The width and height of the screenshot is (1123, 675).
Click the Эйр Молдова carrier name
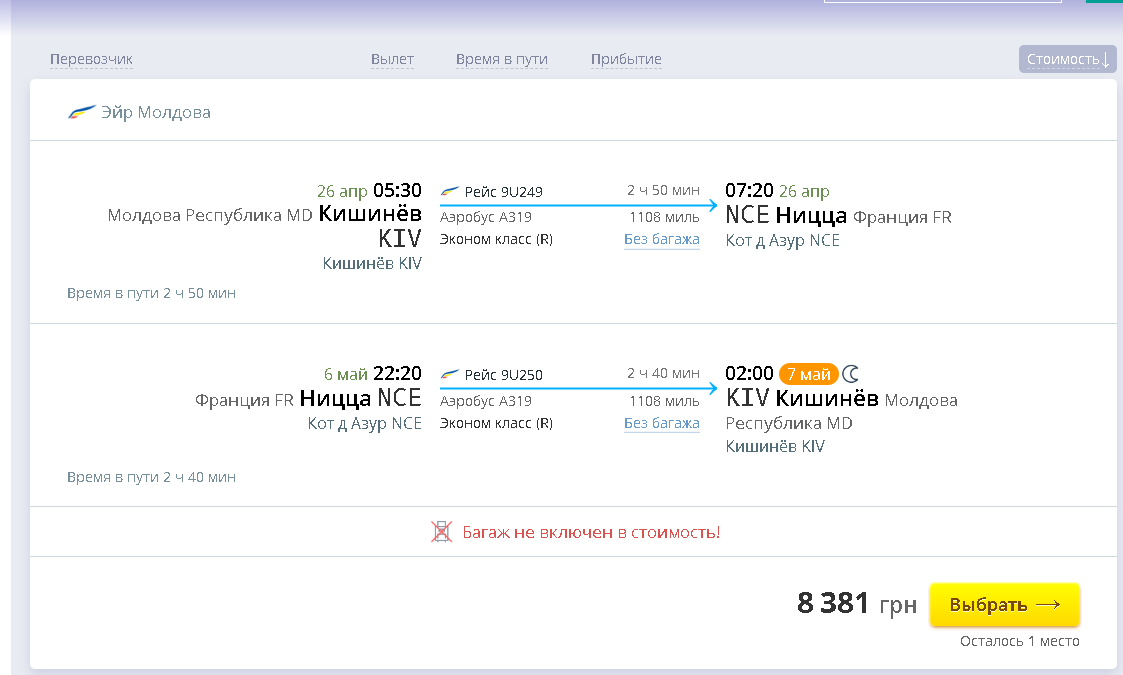tap(156, 112)
